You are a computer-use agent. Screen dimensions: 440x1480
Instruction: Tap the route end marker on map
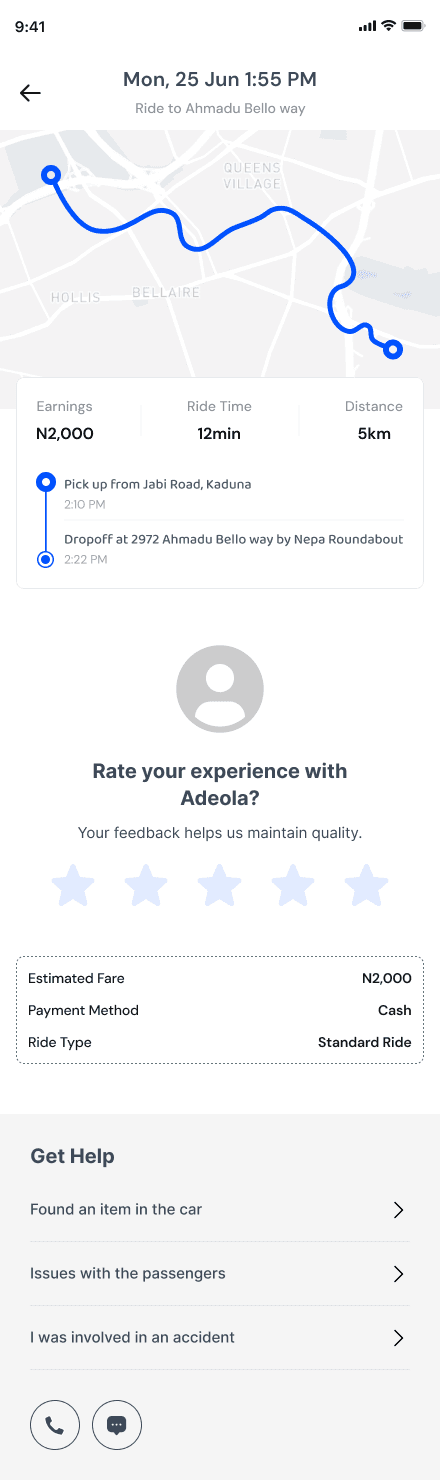coord(393,349)
